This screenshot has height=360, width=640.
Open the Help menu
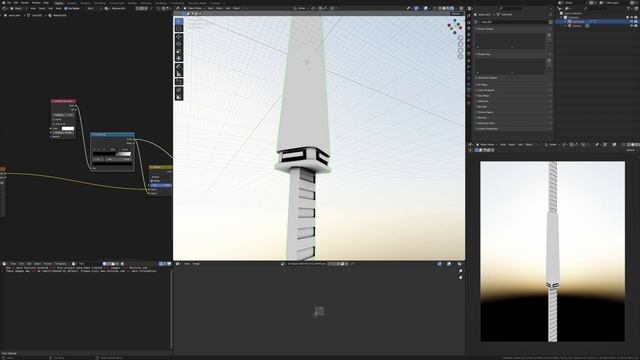click(x=46, y=3)
